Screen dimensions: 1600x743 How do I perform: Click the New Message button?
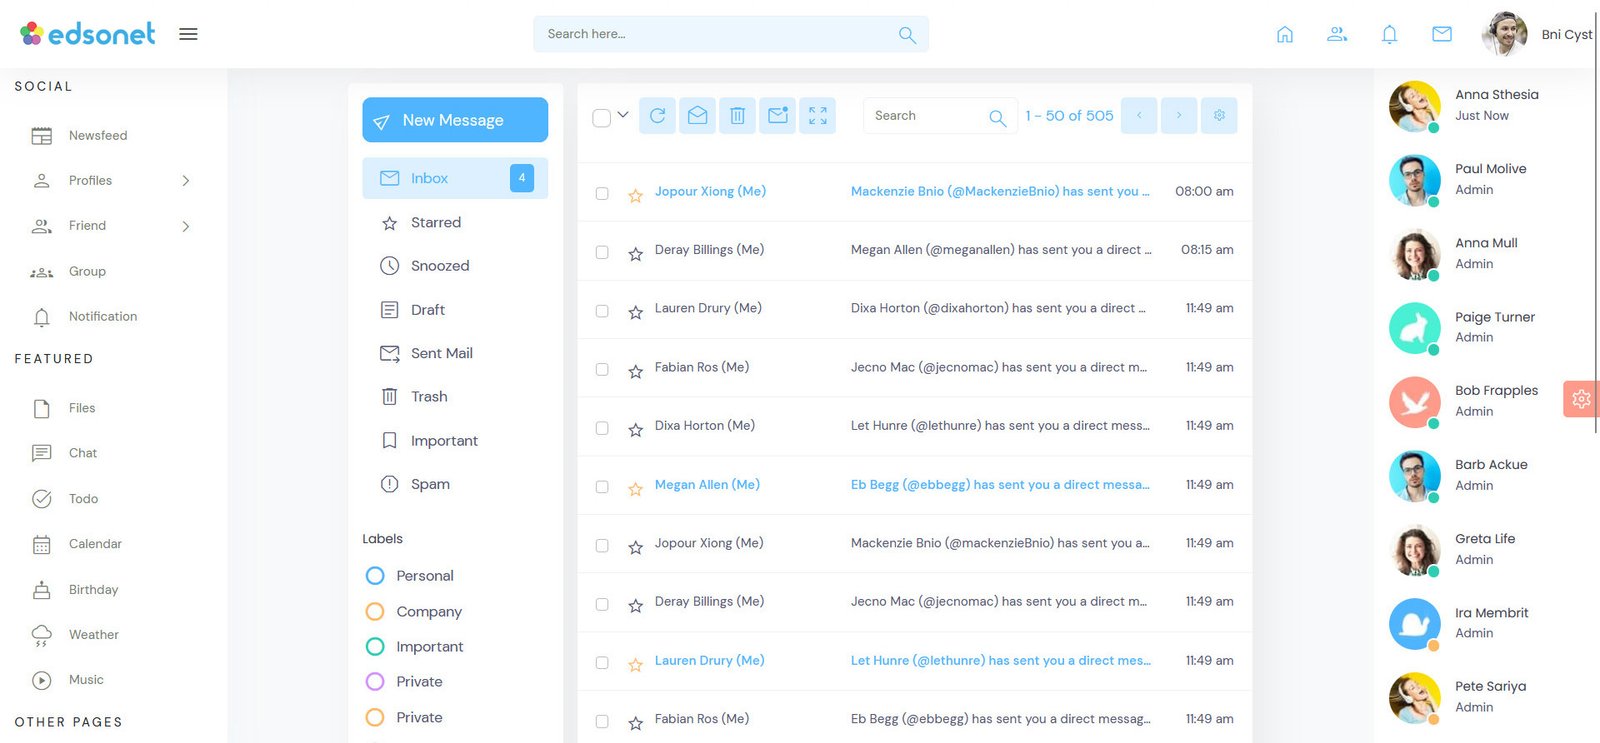tap(454, 120)
